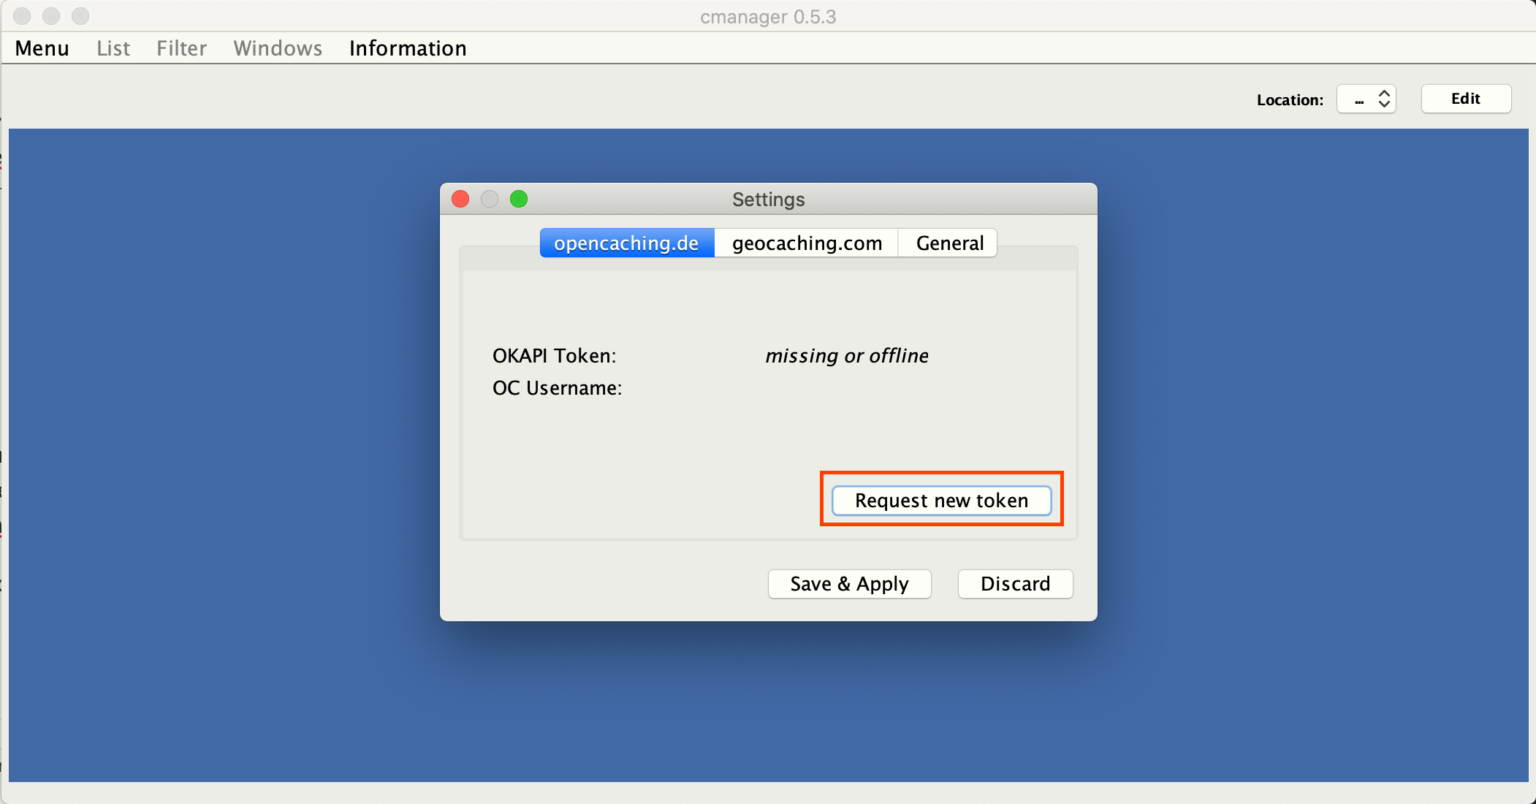Open the List menu
This screenshot has width=1536, height=804.
click(113, 48)
